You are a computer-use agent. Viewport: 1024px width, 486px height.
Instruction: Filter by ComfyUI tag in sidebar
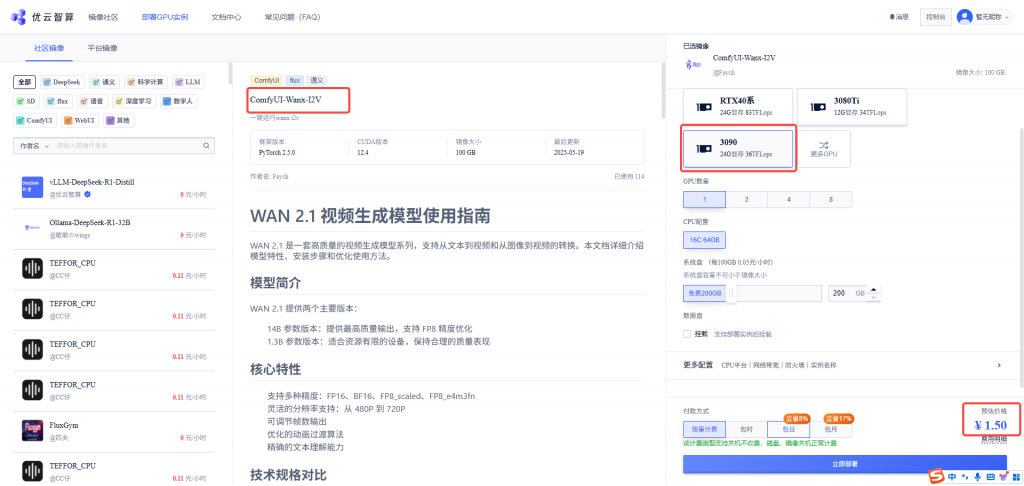click(35, 121)
